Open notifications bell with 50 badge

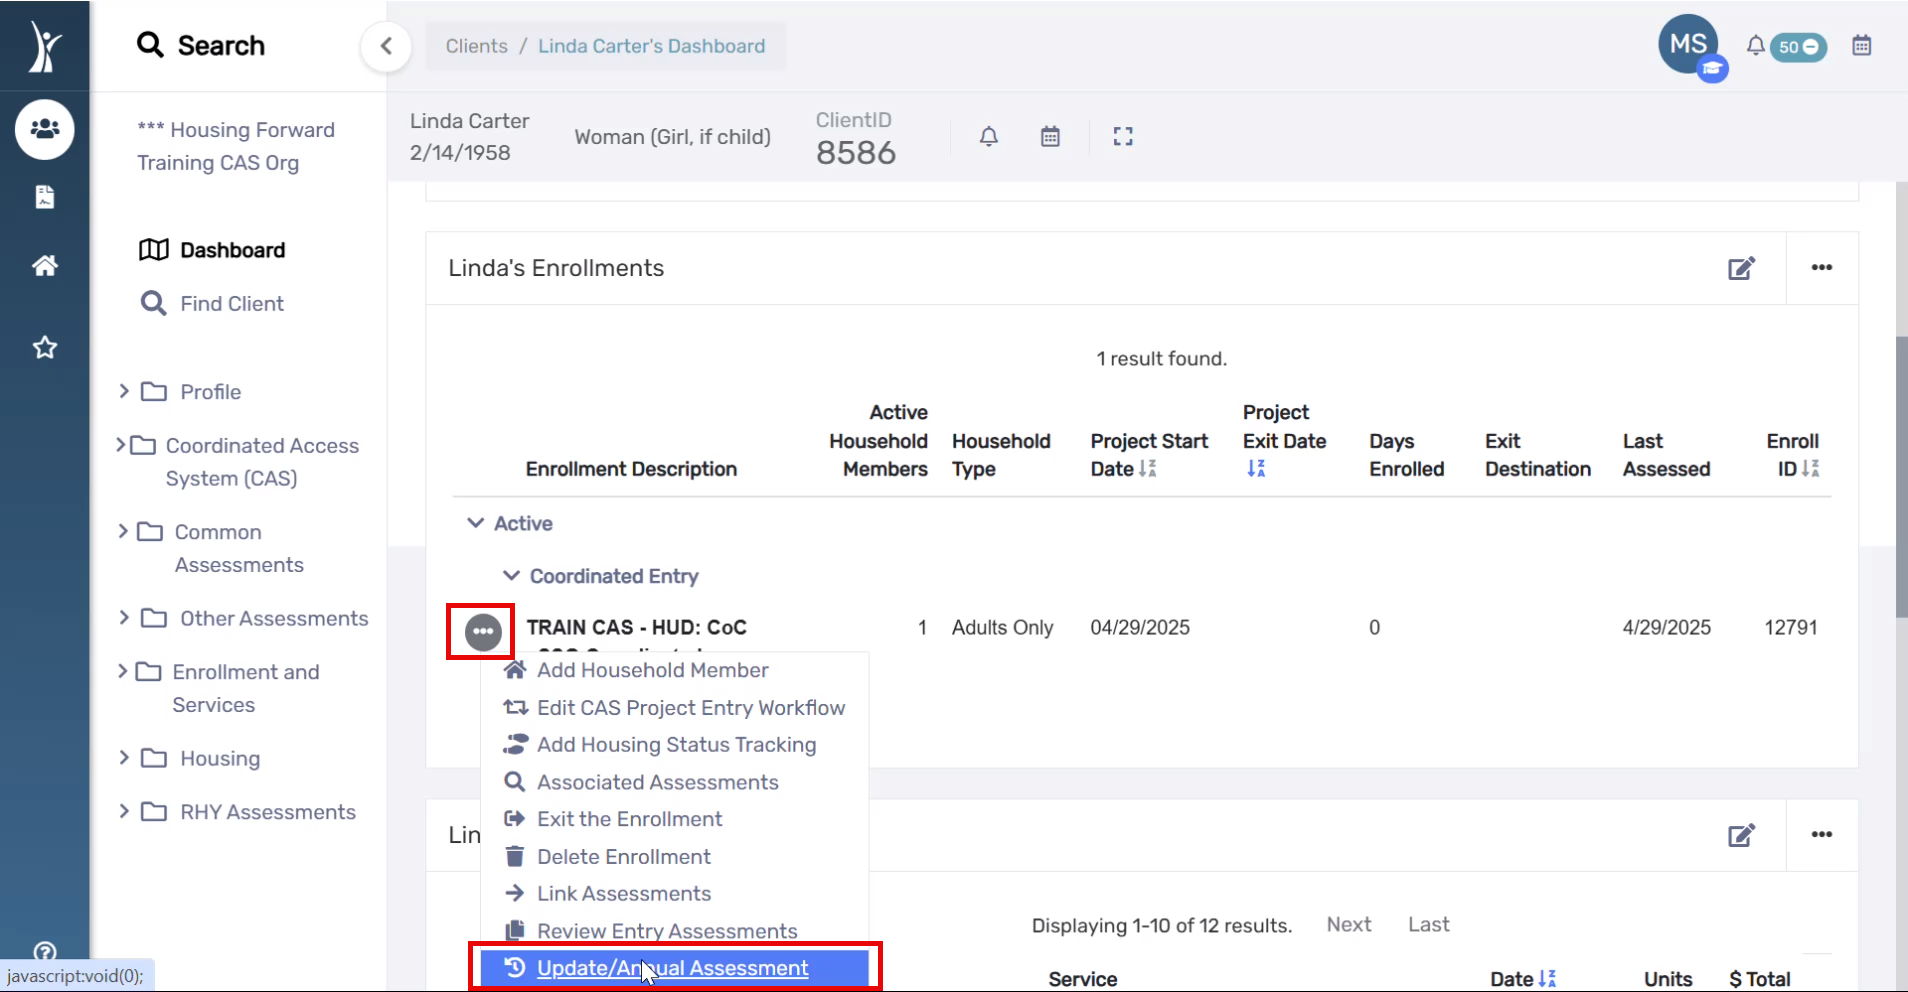pyautogui.click(x=1786, y=46)
